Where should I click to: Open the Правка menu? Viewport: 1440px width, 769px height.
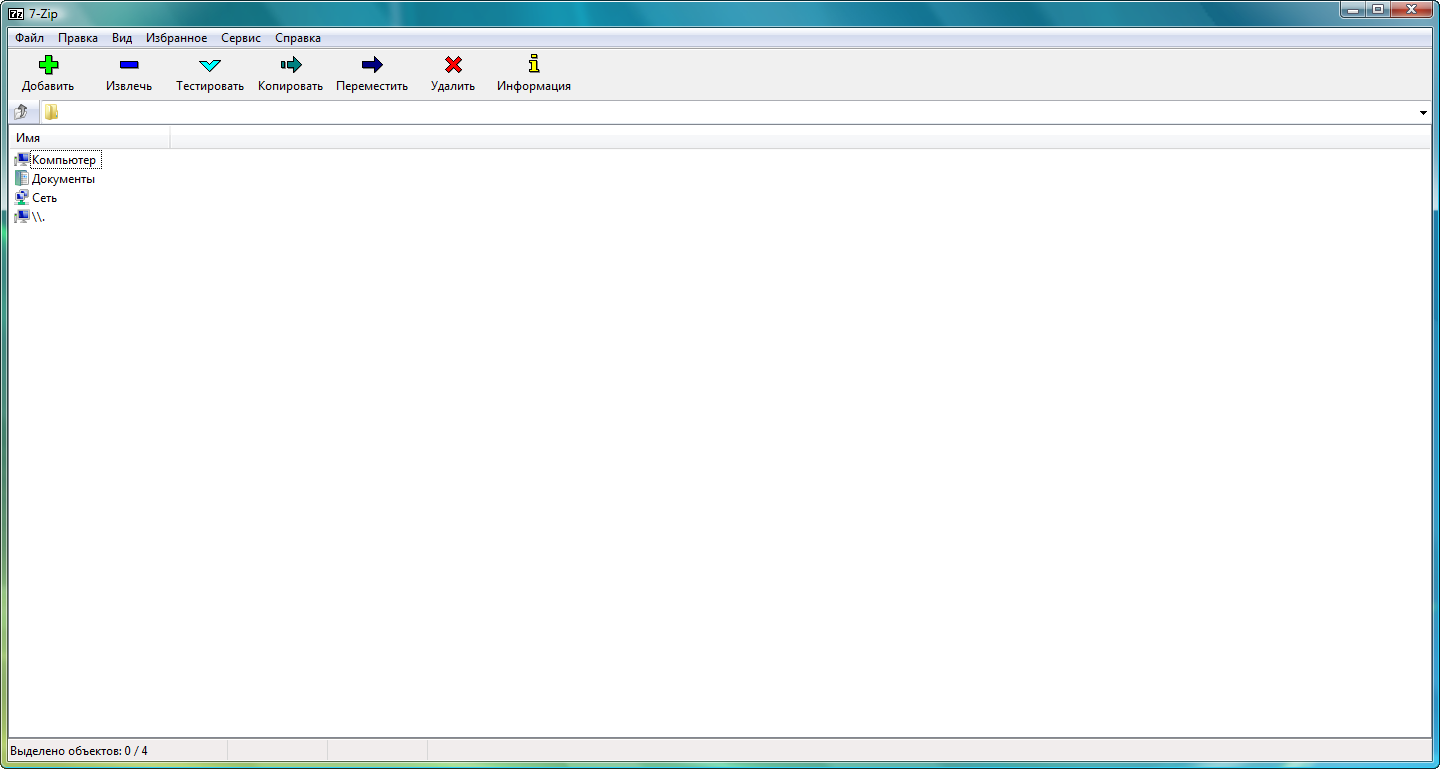(x=78, y=38)
